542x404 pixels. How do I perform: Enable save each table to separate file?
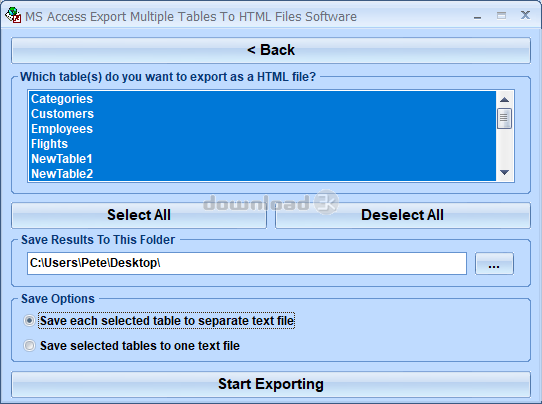[29, 321]
